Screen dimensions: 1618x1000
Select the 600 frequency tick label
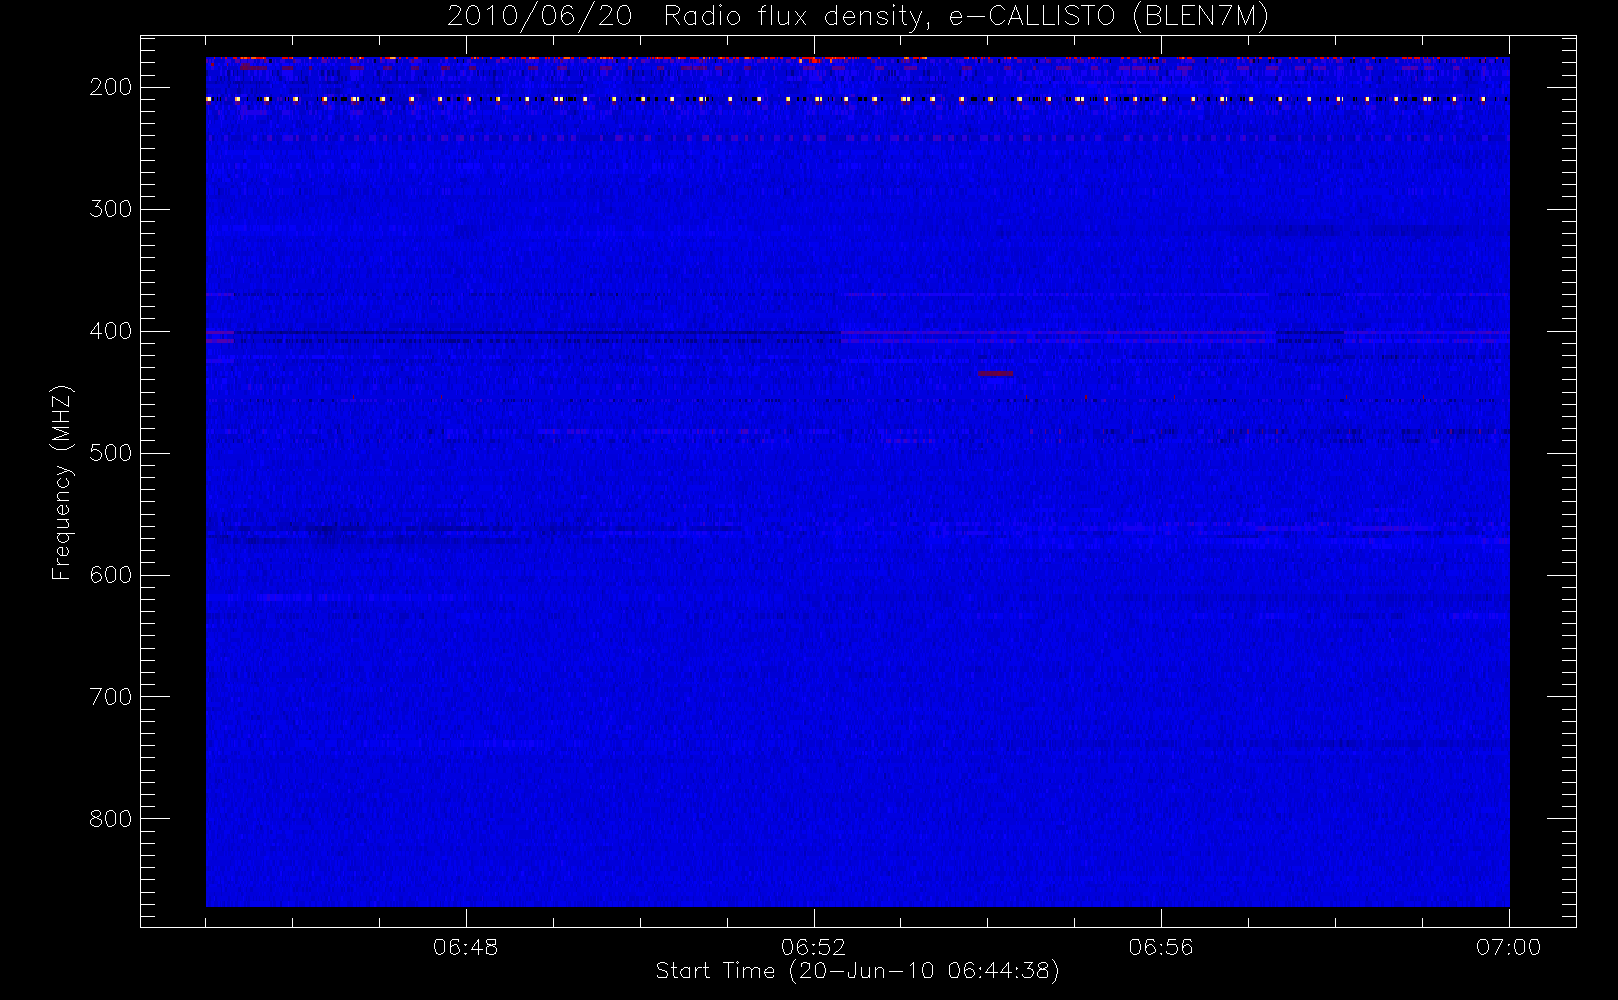point(111,575)
